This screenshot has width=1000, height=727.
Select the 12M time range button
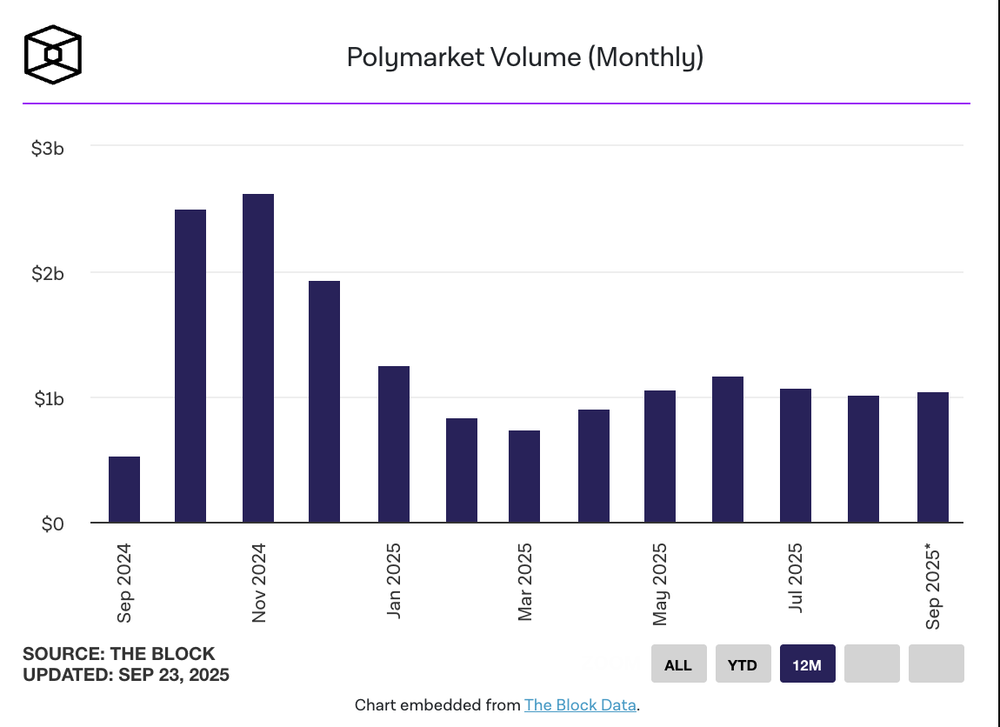coord(807,664)
